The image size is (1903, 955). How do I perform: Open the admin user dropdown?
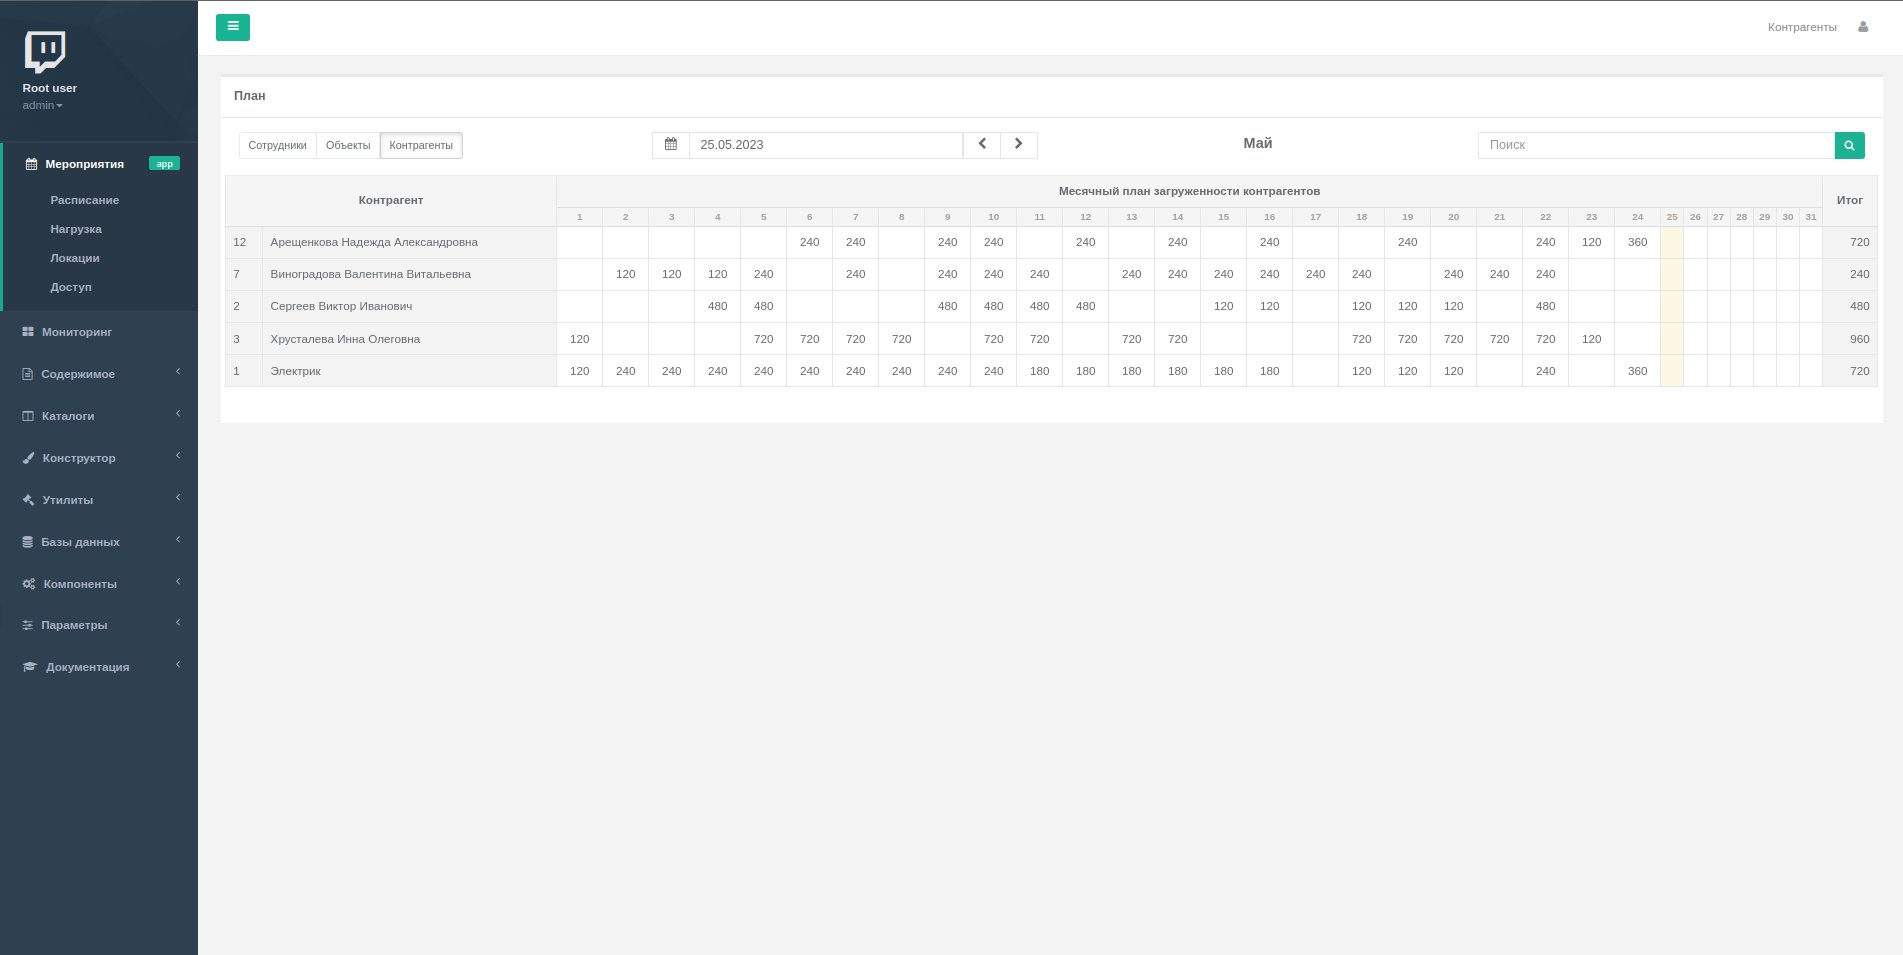pyautogui.click(x=42, y=105)
